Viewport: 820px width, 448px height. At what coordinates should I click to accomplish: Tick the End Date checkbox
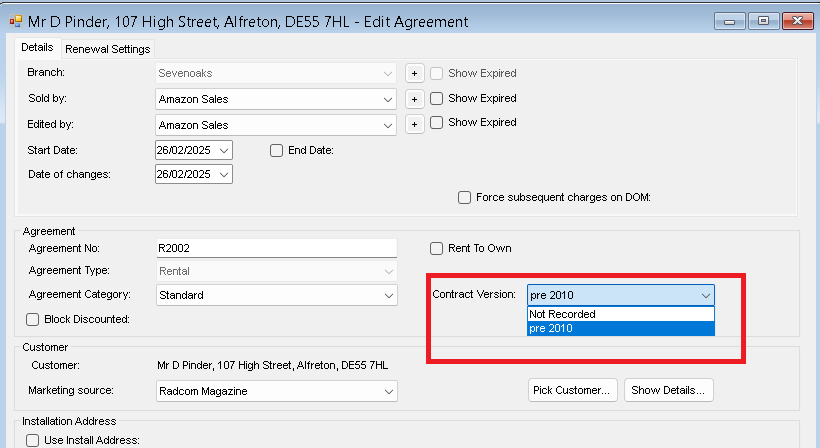click(x=277, y=150)
